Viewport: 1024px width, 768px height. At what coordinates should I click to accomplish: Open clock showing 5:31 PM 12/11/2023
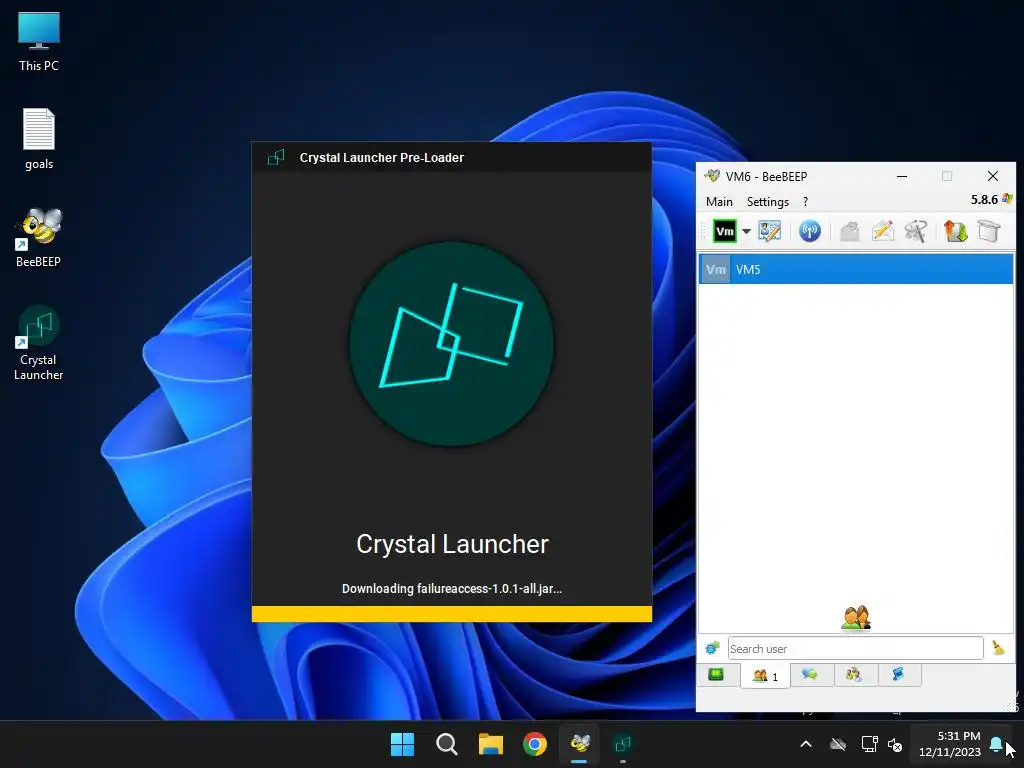click(950, 744)
